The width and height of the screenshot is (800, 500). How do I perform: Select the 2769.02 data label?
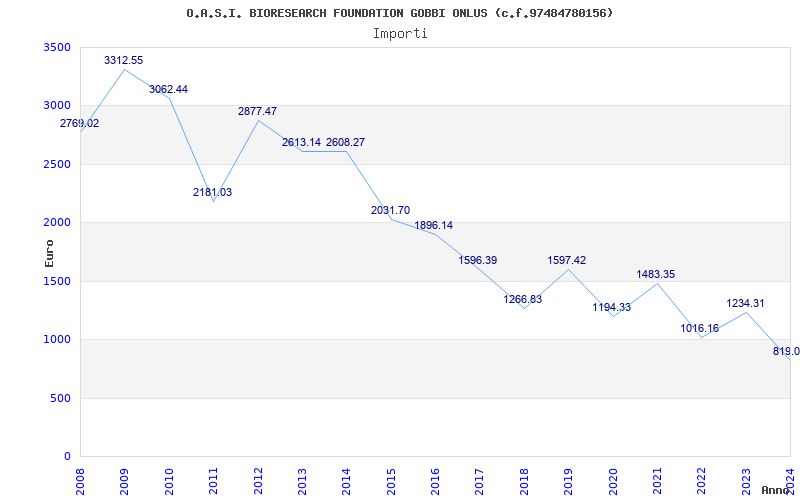pos(80,123)
